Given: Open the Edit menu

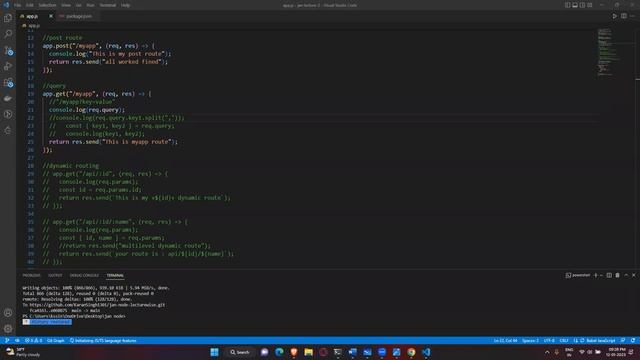Looking at the screenshot, I should click(30, 5).
